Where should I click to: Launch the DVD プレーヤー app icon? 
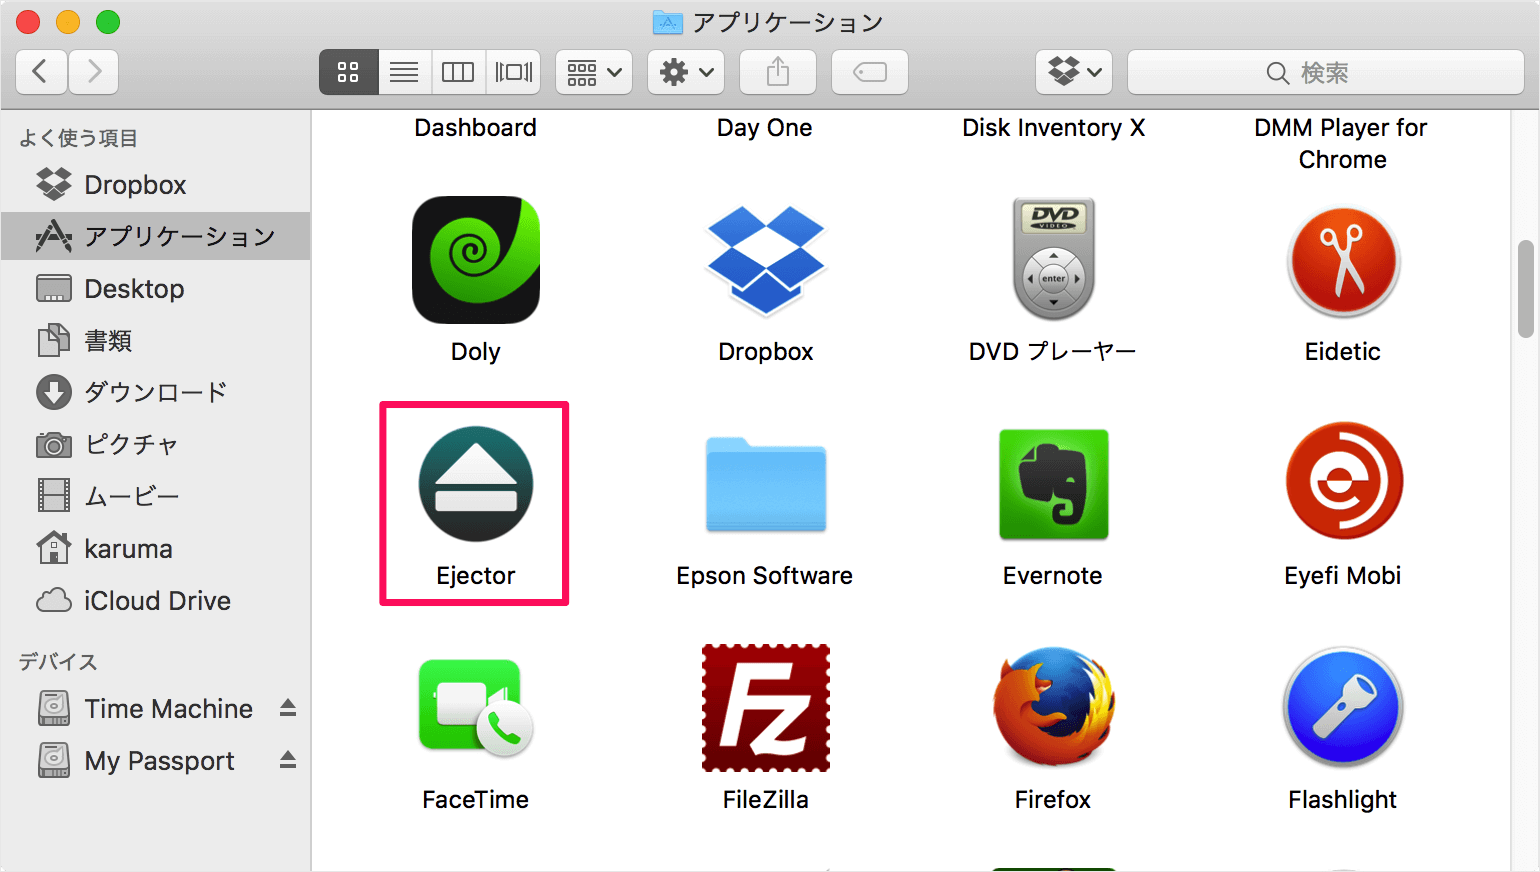(1054, 260)
